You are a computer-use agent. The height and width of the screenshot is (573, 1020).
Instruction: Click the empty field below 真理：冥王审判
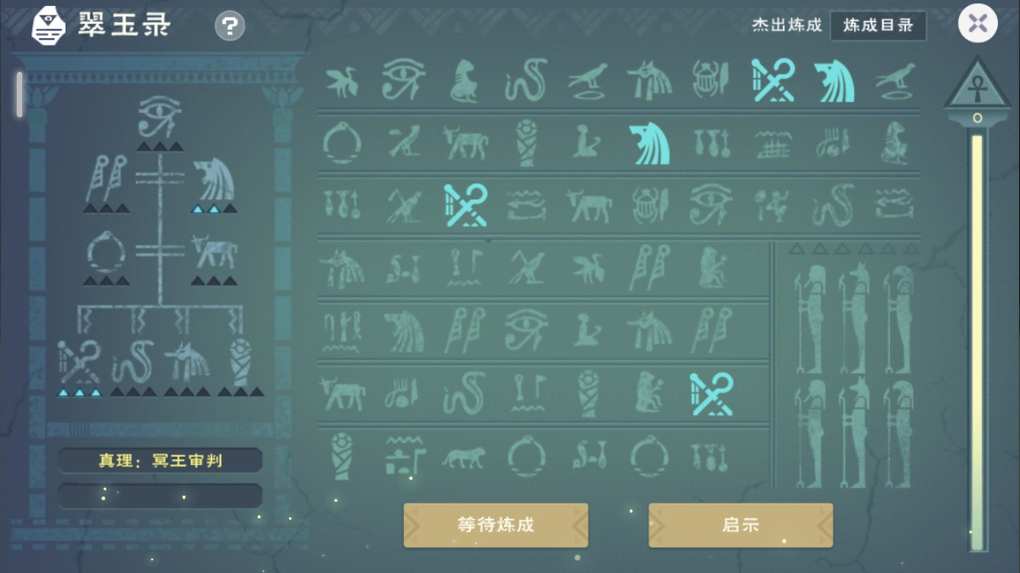(x=160, y=496)
